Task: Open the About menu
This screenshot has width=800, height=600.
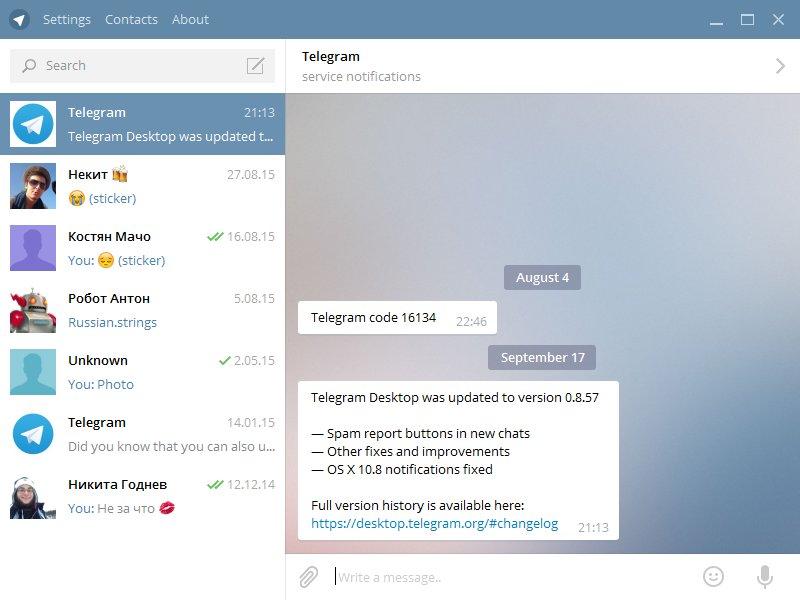Action: click(190, 19)
